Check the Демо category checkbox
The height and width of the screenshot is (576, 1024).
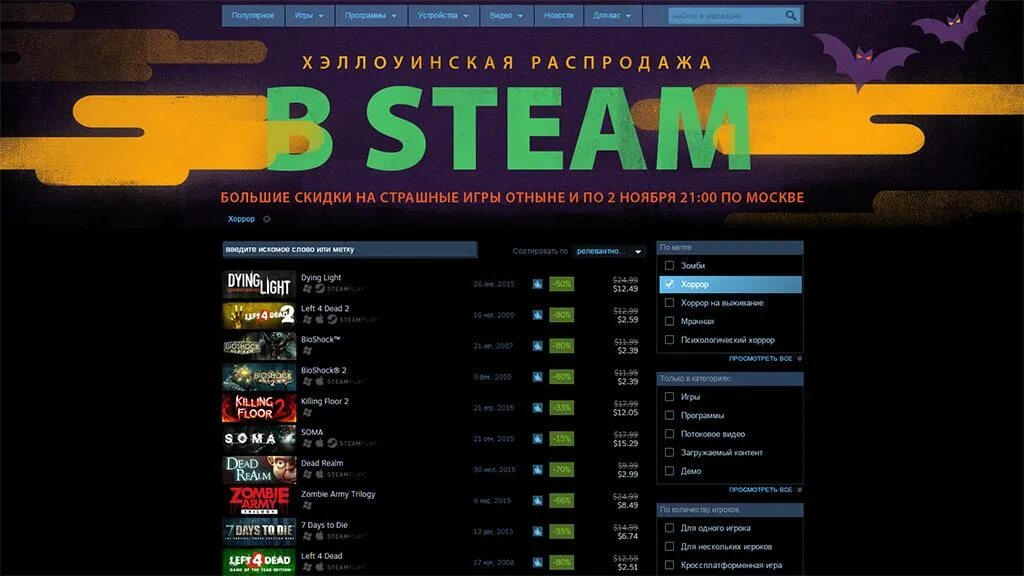pos(669,471)
